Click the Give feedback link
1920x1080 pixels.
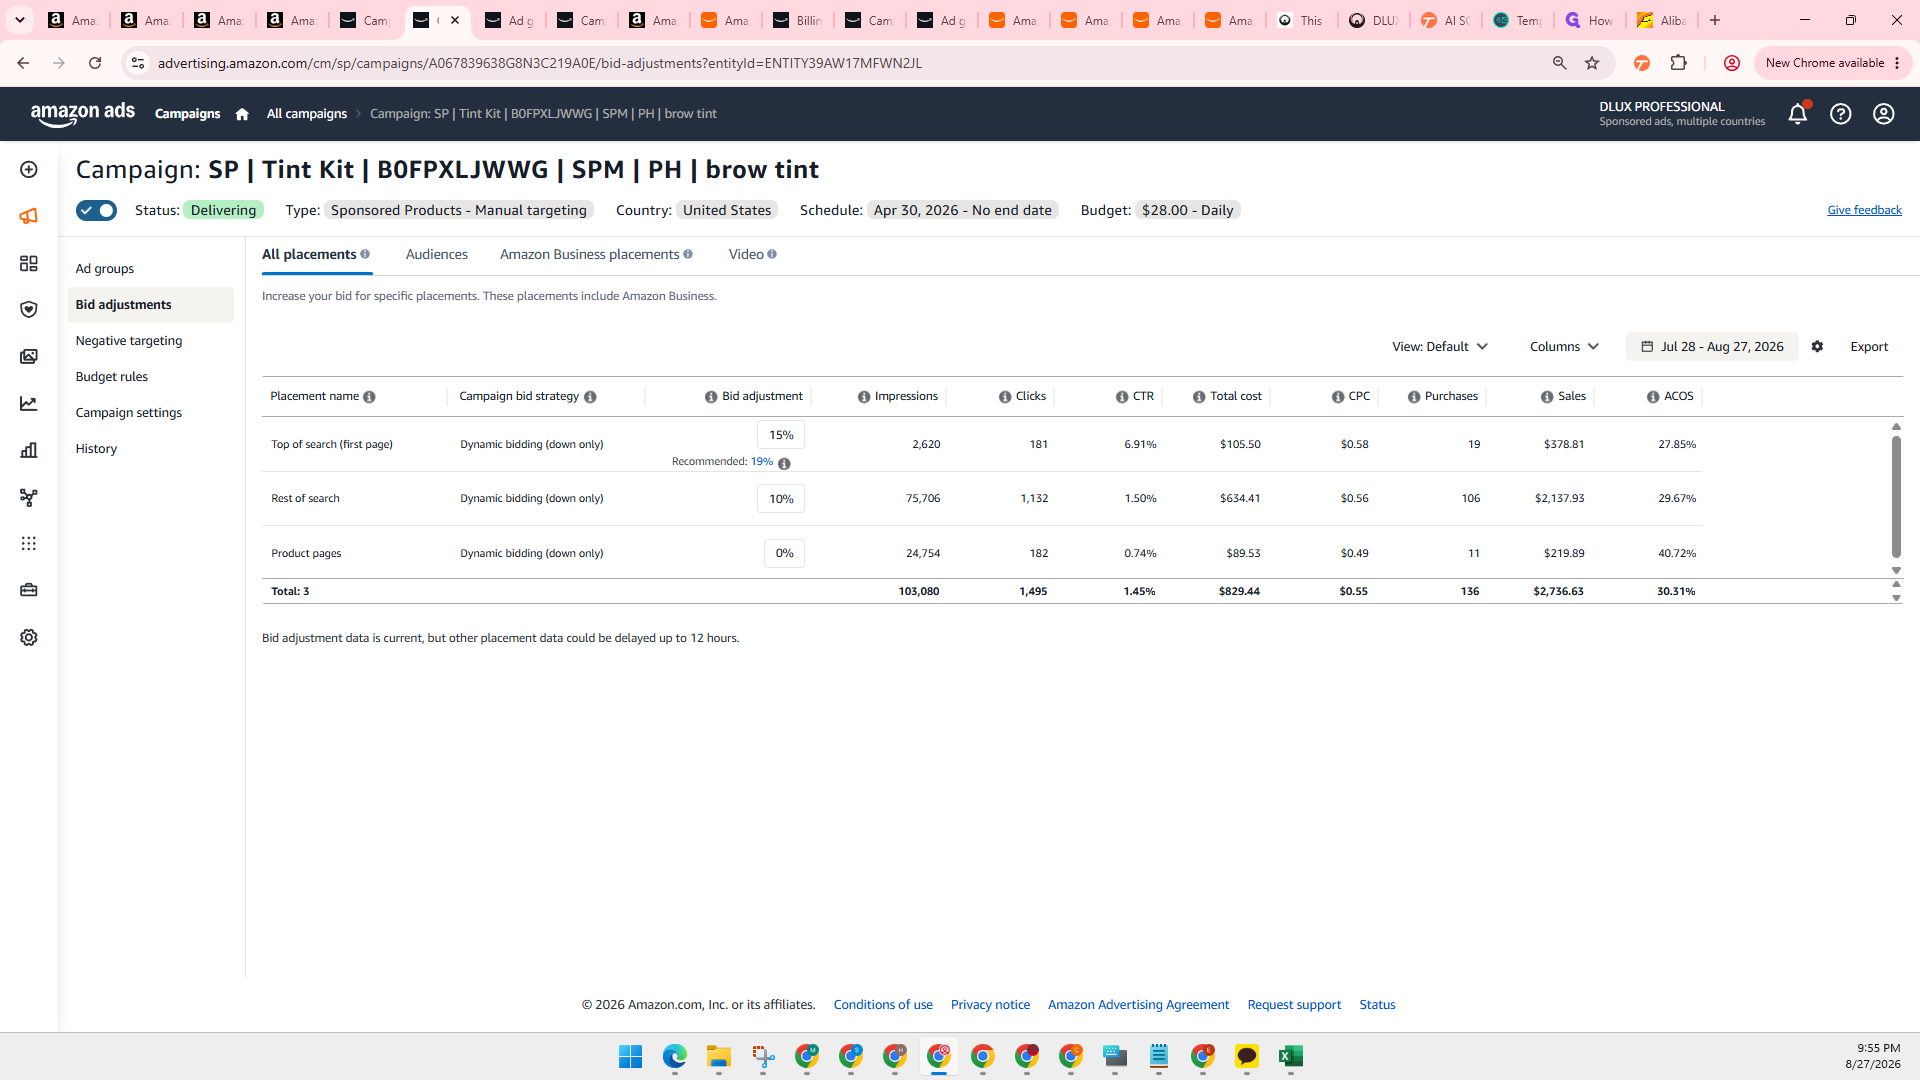coord(1864,210)
